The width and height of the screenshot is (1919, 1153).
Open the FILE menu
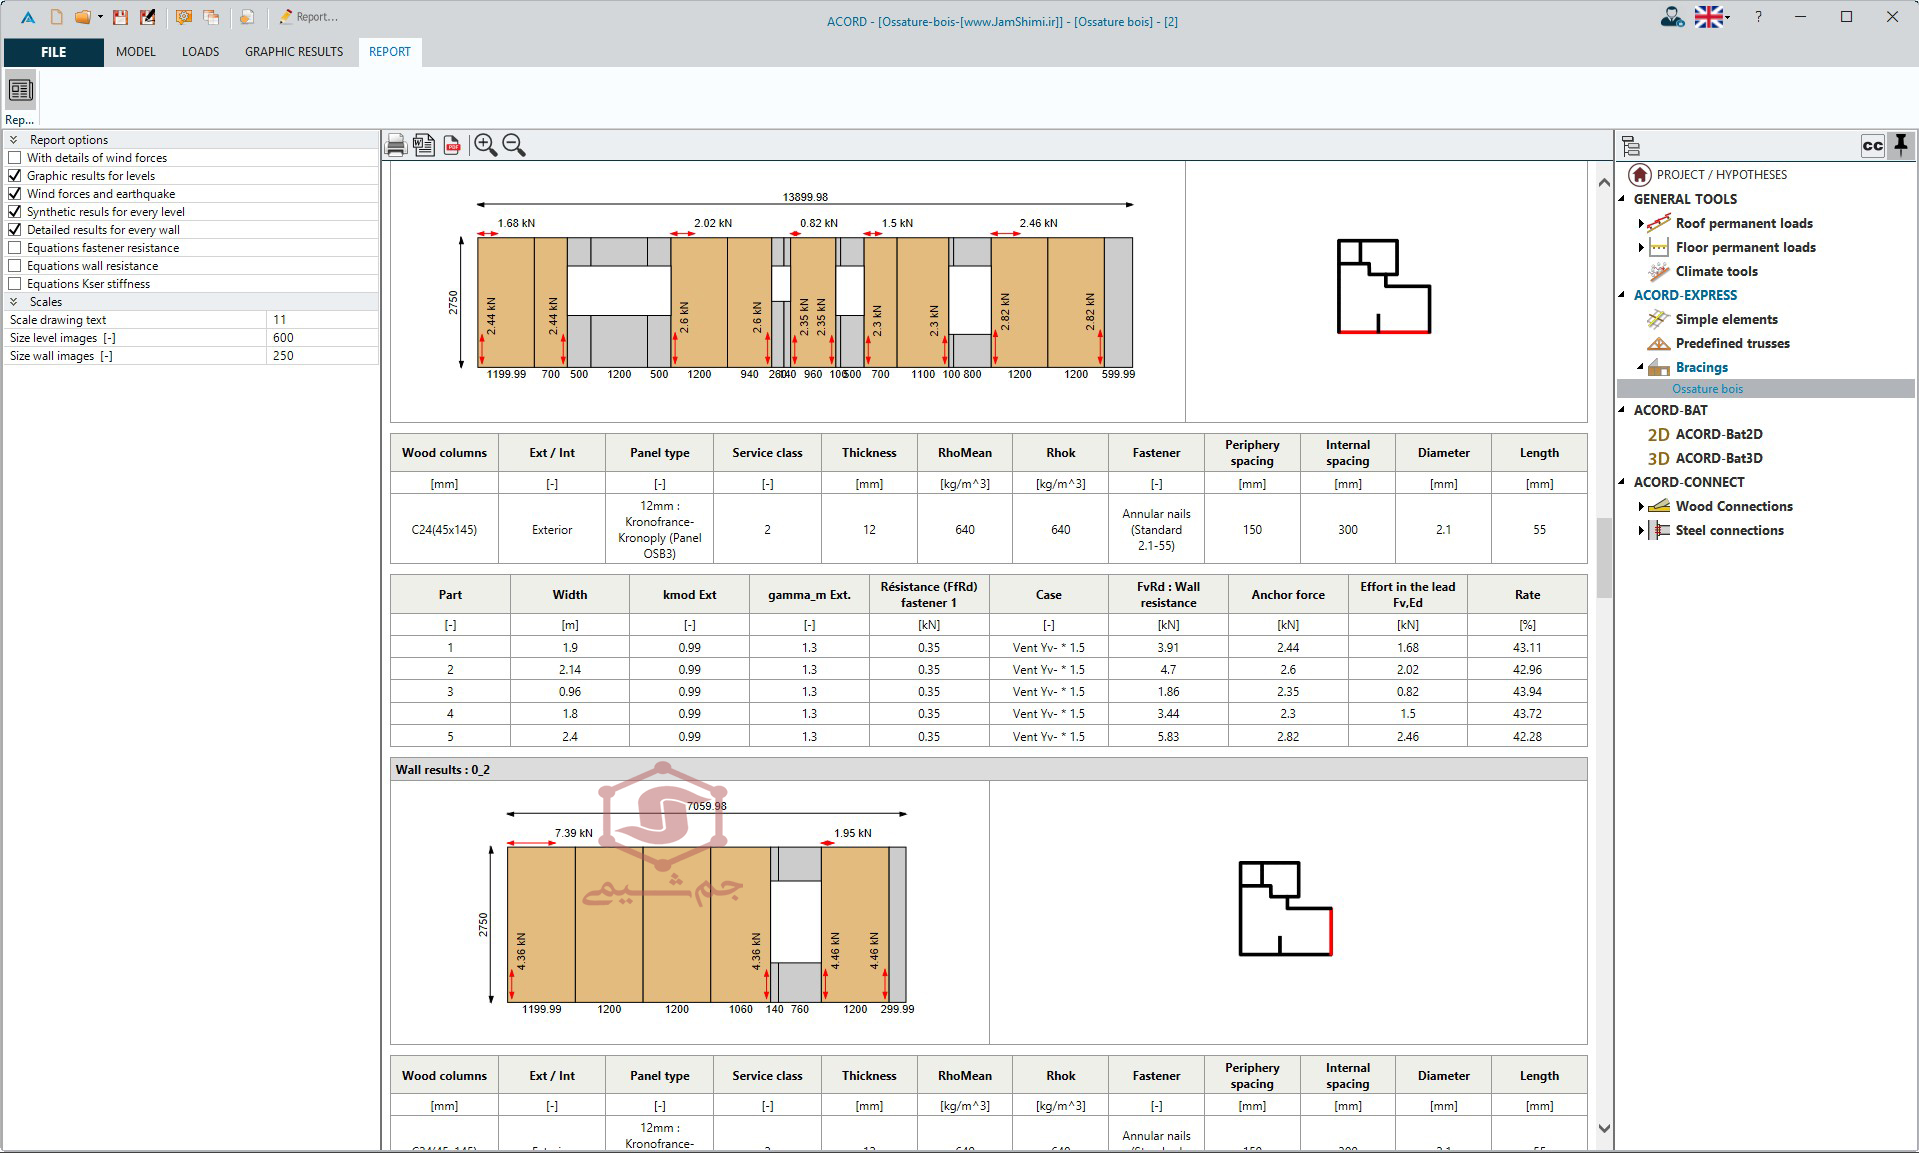coord(54,52)
